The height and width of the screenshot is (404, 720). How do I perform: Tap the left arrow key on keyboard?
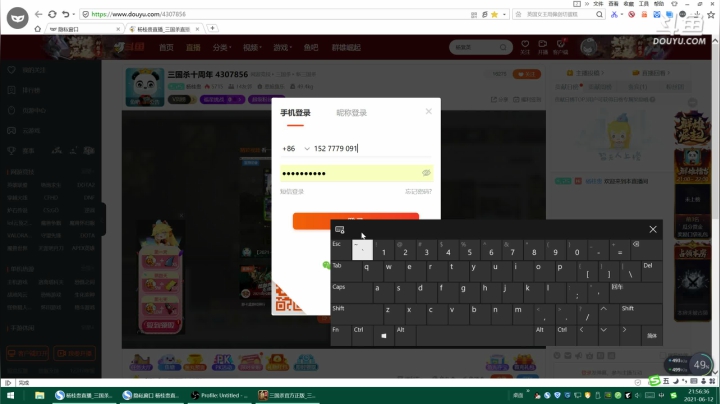click(x=585, y=336)
